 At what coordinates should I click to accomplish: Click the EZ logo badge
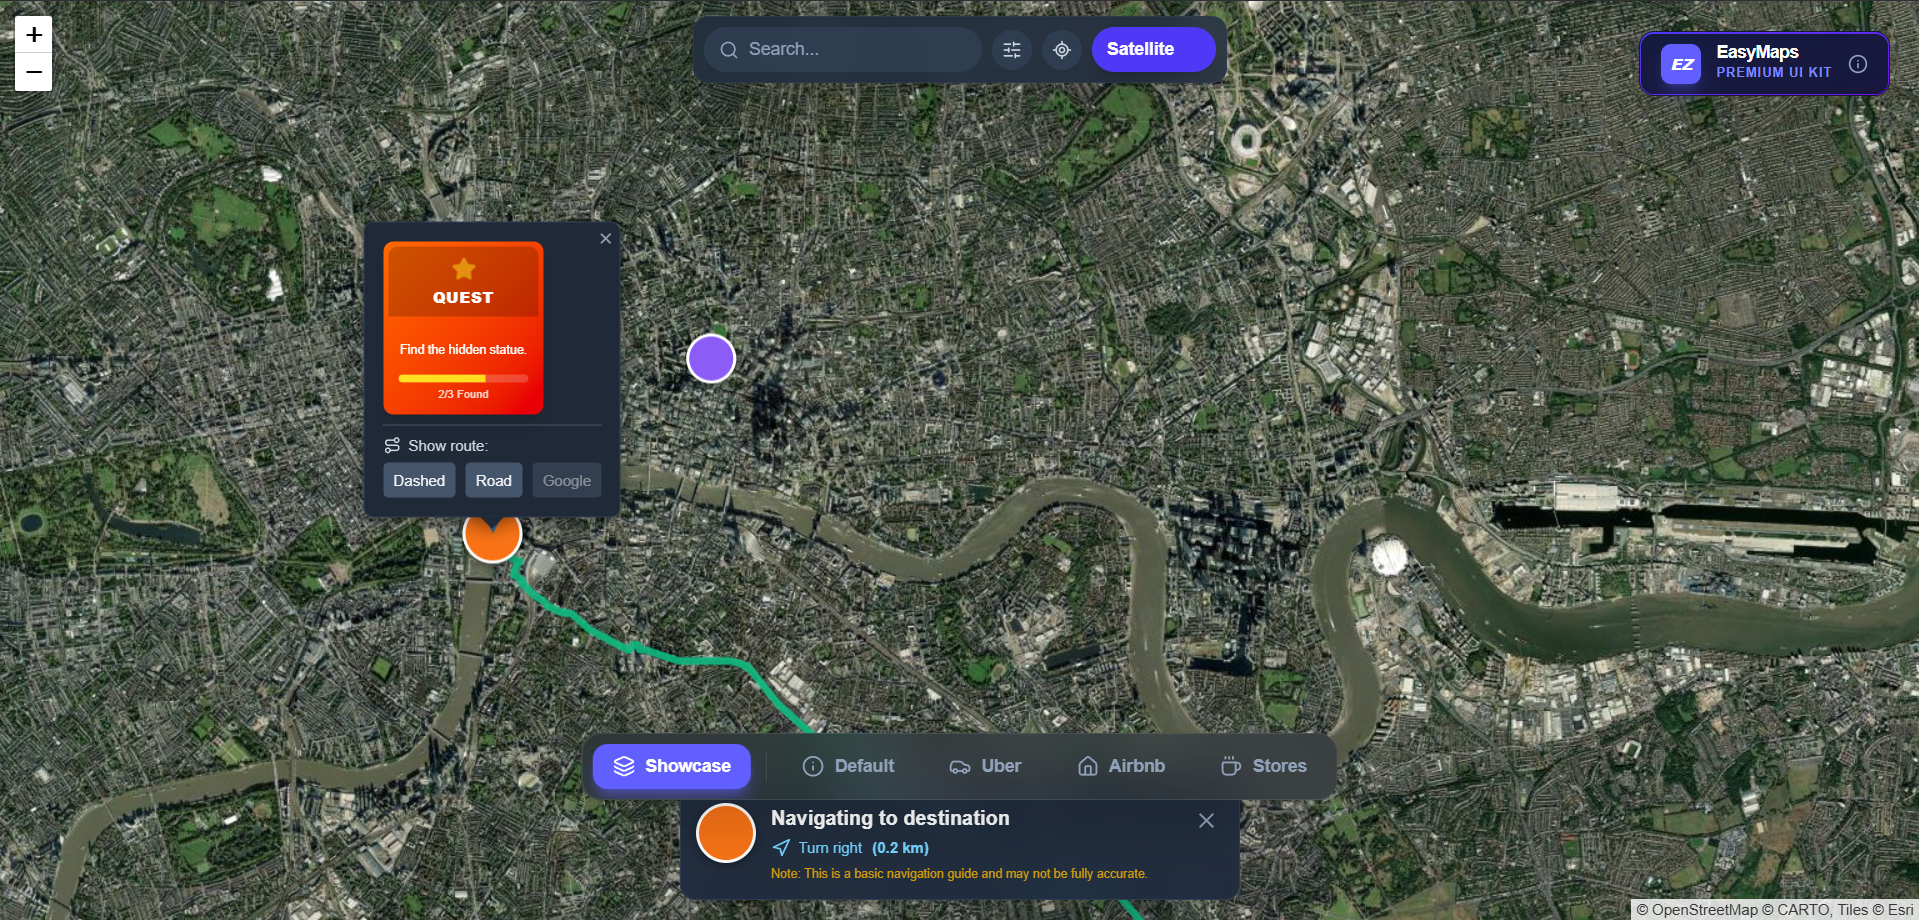click(1681, 64)
